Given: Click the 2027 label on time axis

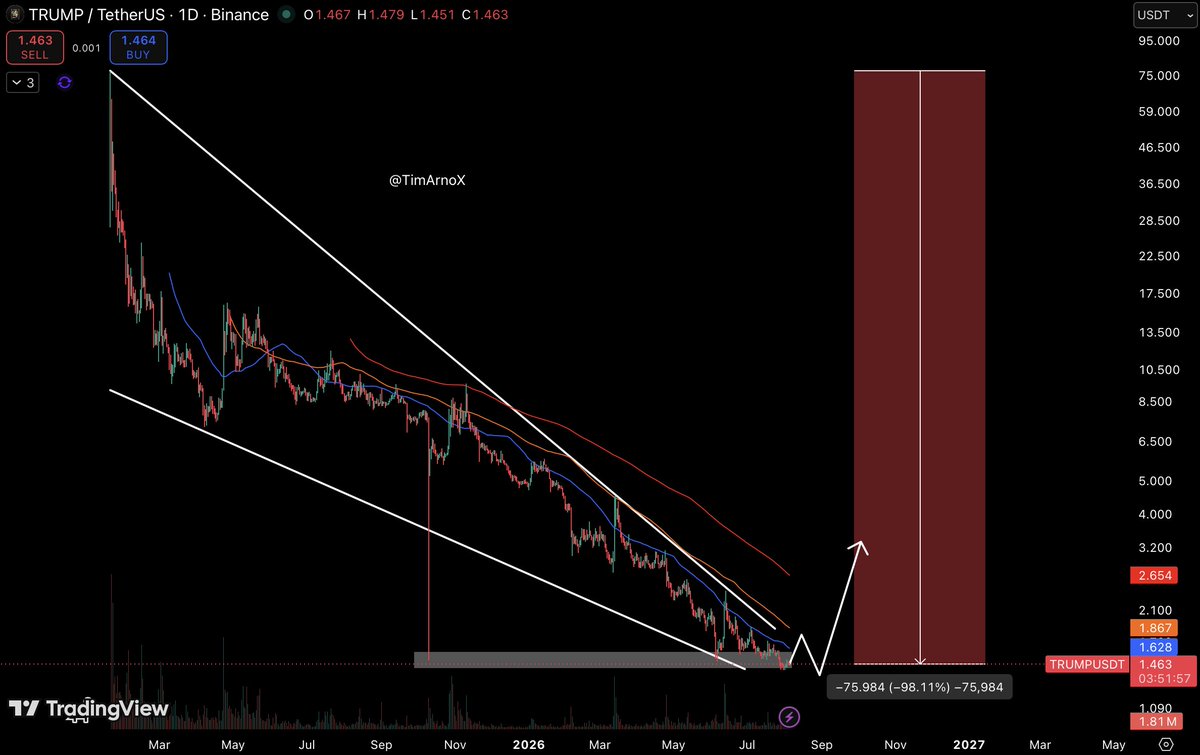Looking at the screenshot, I should 968,745.
